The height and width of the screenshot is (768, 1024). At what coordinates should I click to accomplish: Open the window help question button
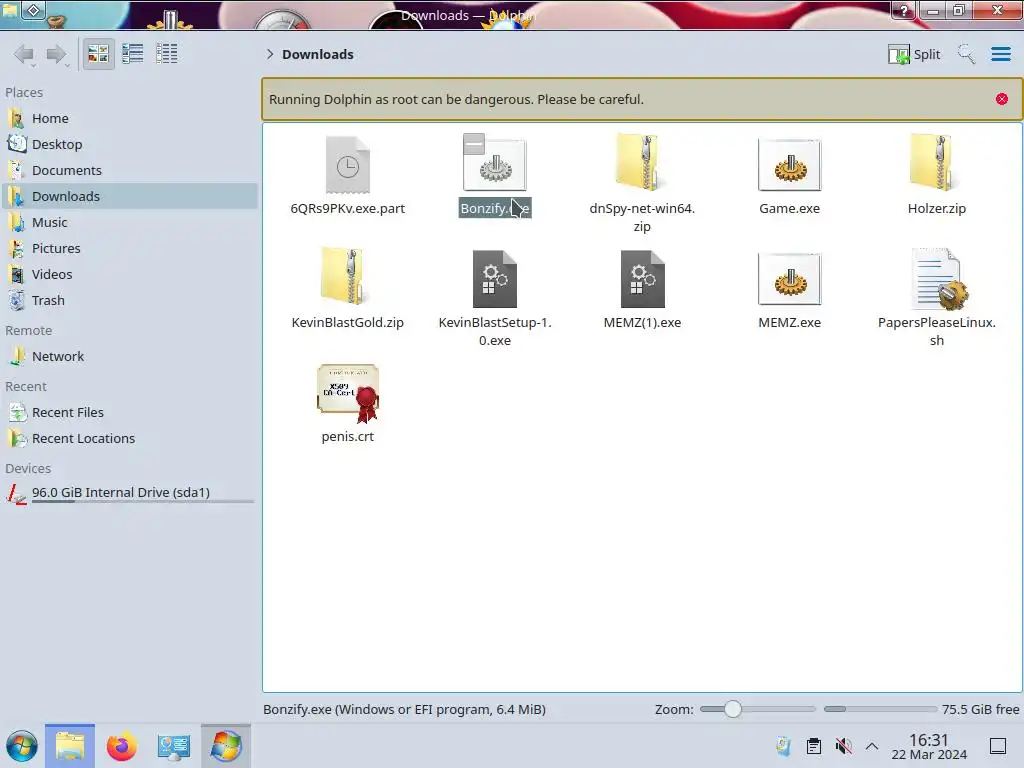click(x=904, y=10)
